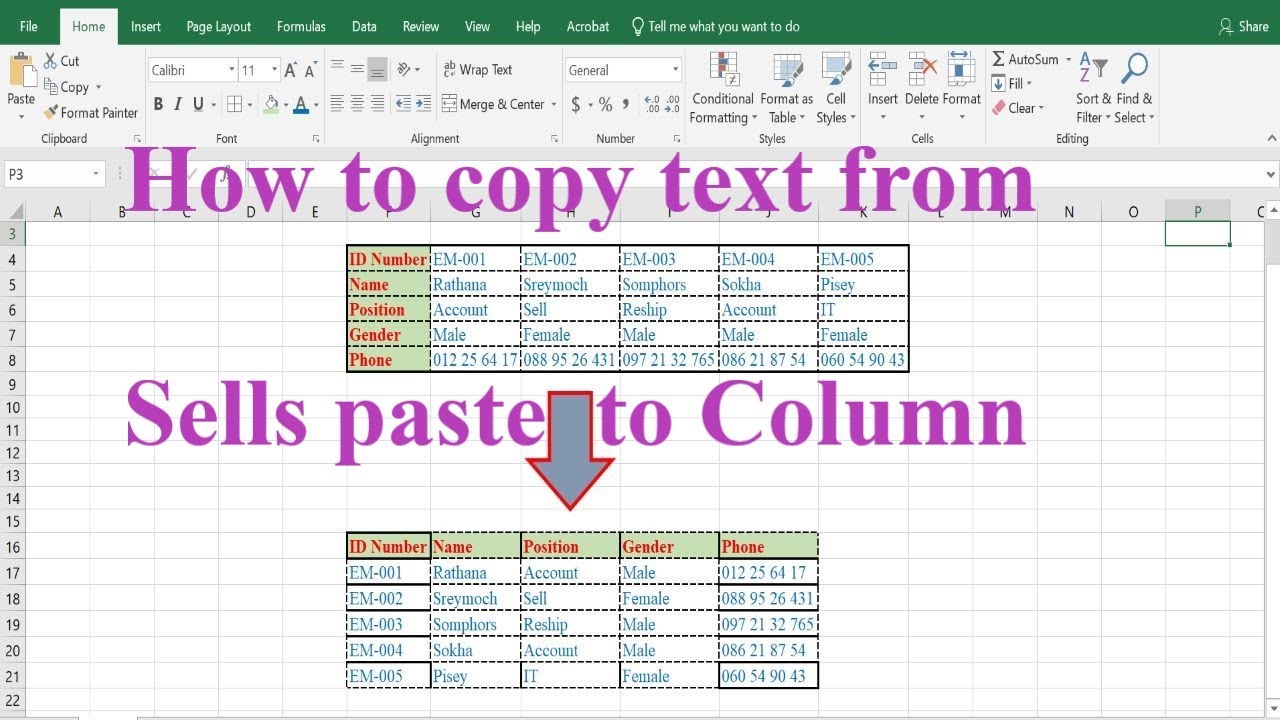Open Find & Select magnifier

pyautogui.click(x=1134, y=70)
